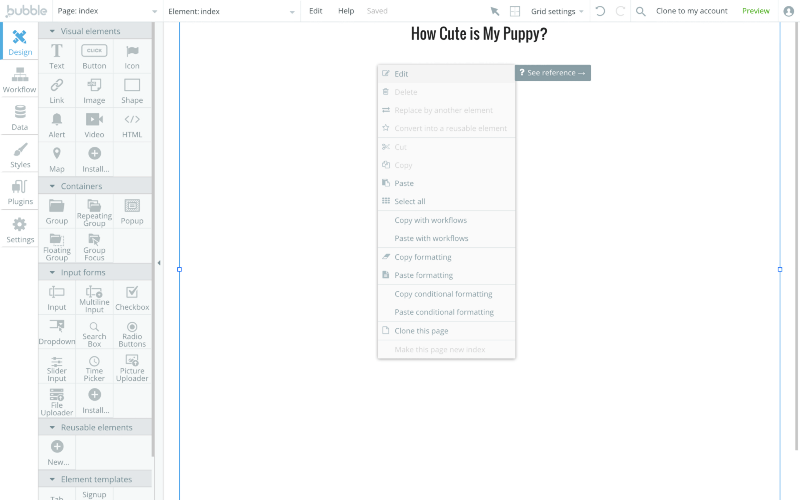Screen dimensions: 800x500
Task: Open the Preview link
Action: (x=756, y=11)
